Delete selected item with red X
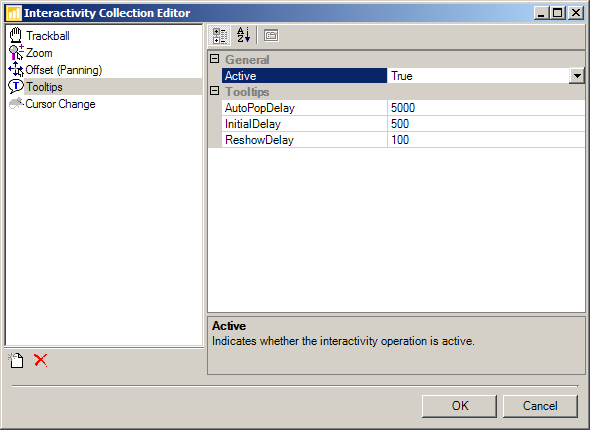Screen dimensions: 590x430 40,360
